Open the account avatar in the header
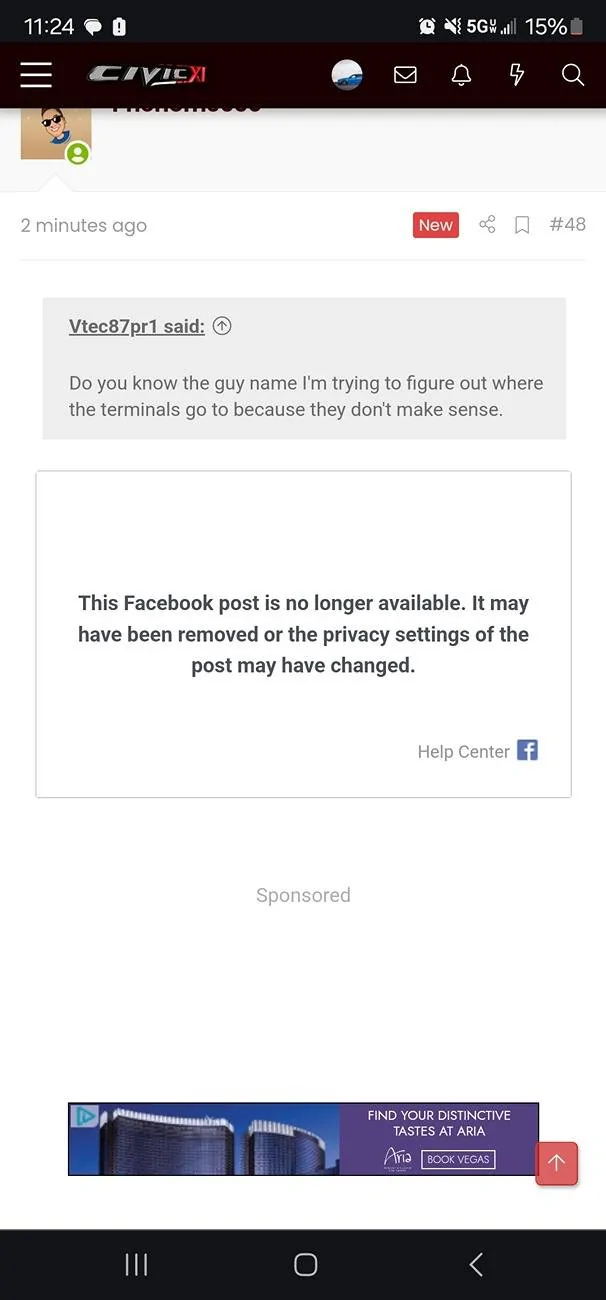 click(x=347, y=75)
